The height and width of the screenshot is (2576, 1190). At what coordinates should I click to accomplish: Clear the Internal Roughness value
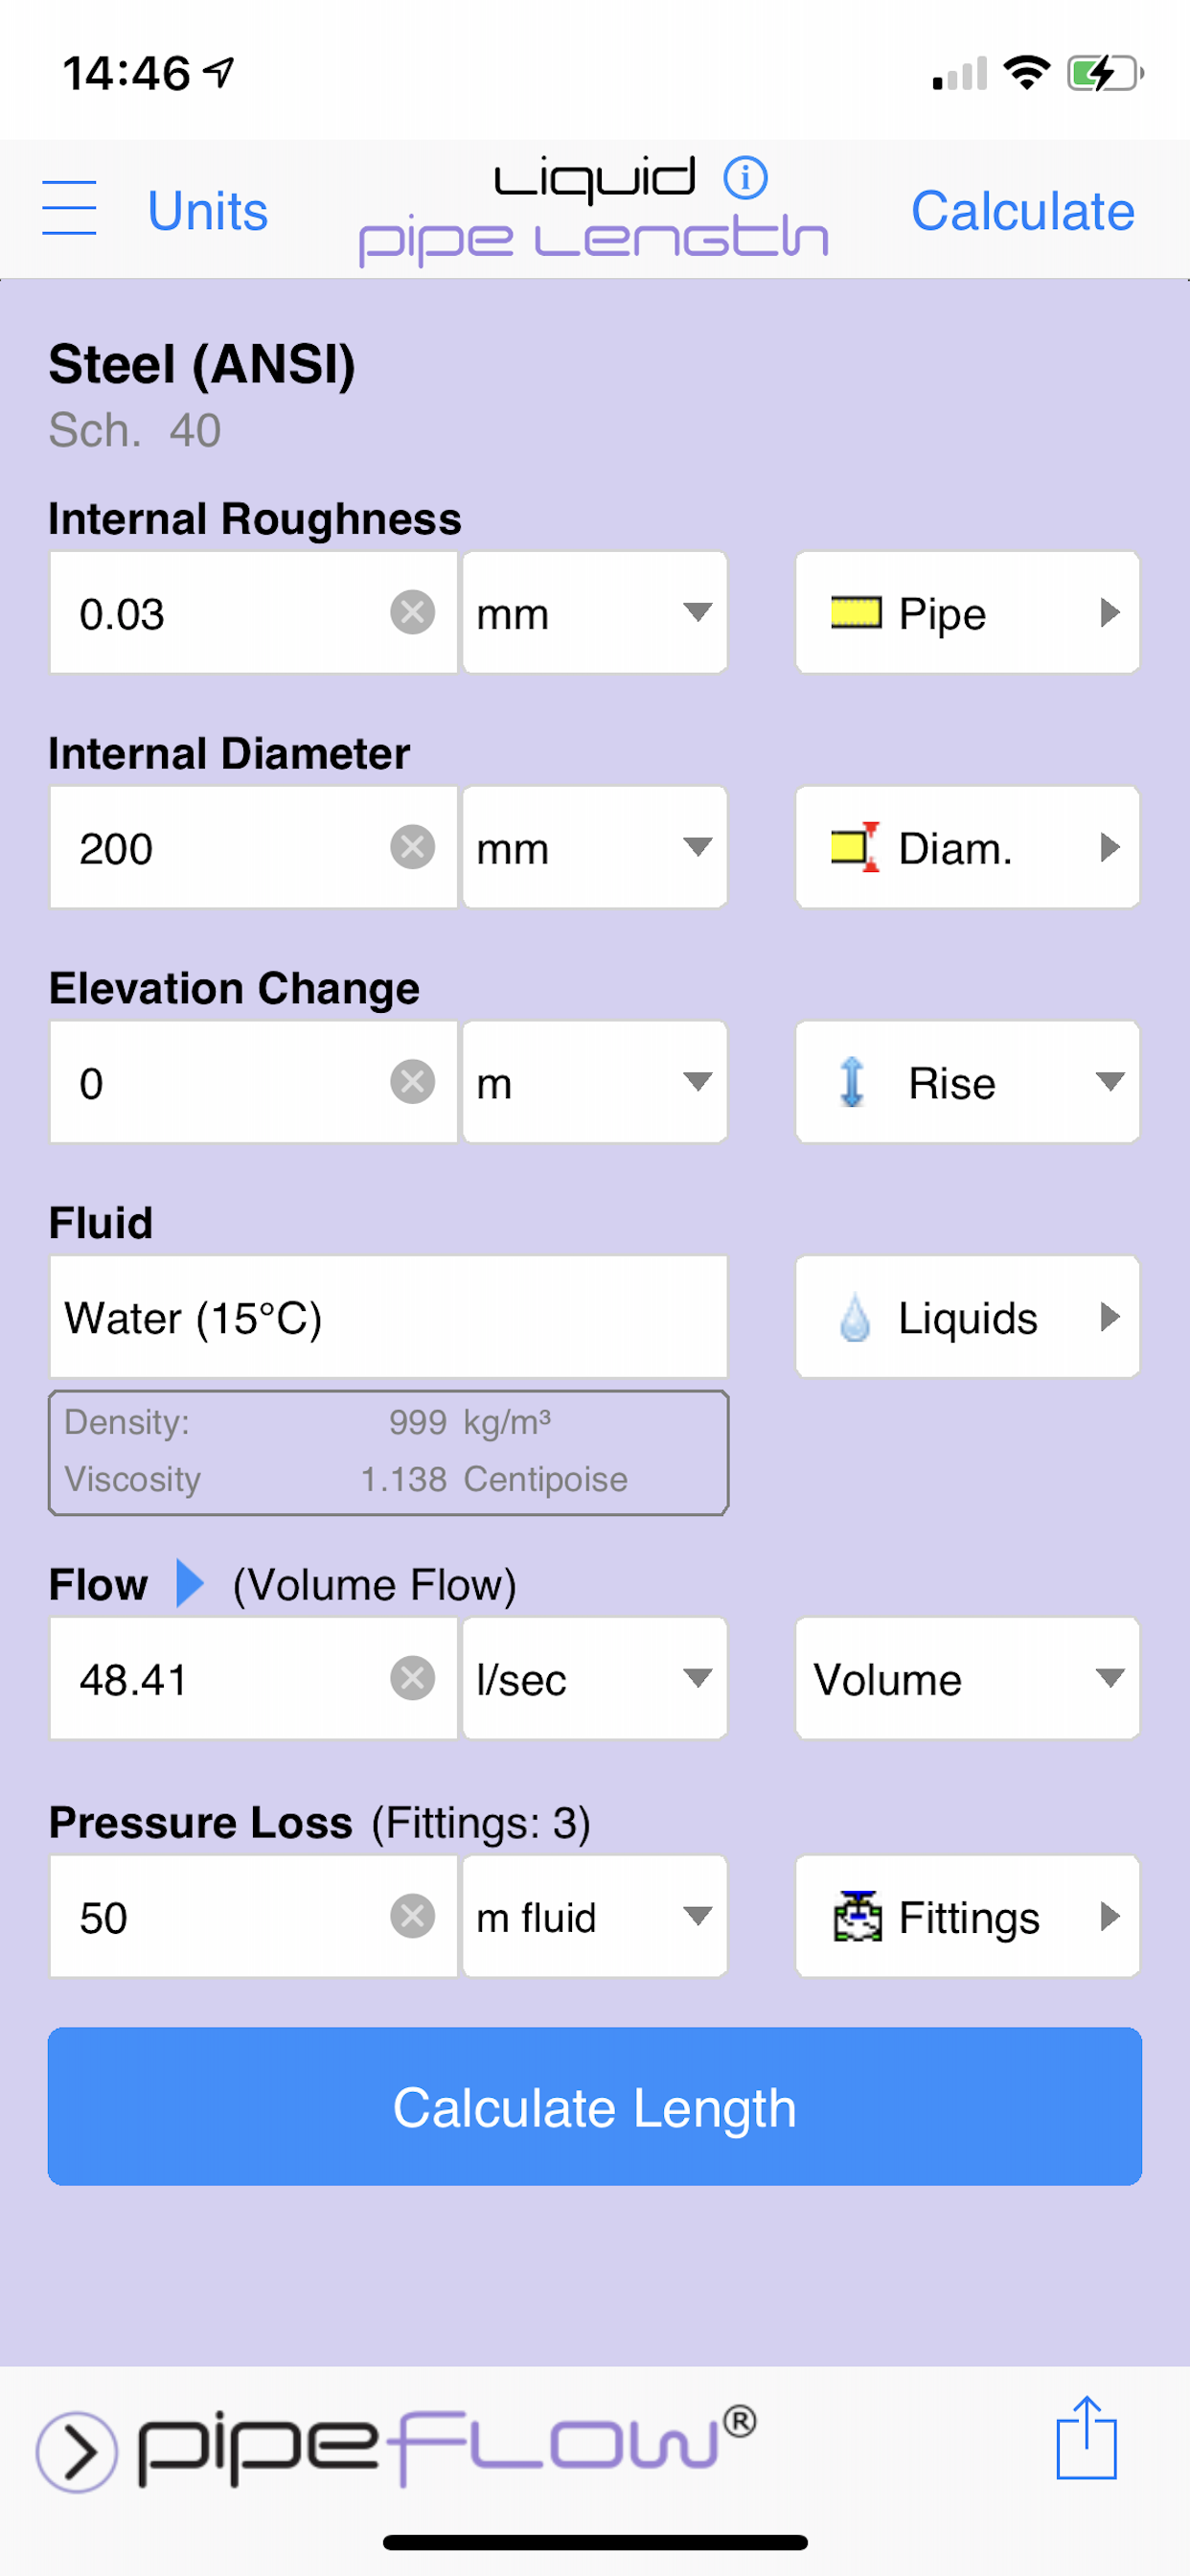(x=412, y=612)
